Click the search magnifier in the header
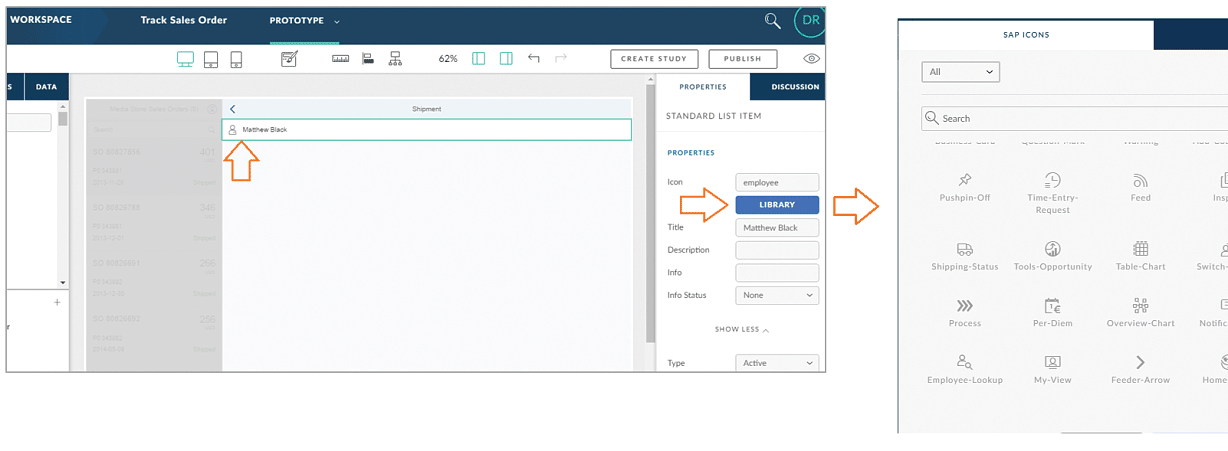Screen dimensions: 1228x451 772,20
